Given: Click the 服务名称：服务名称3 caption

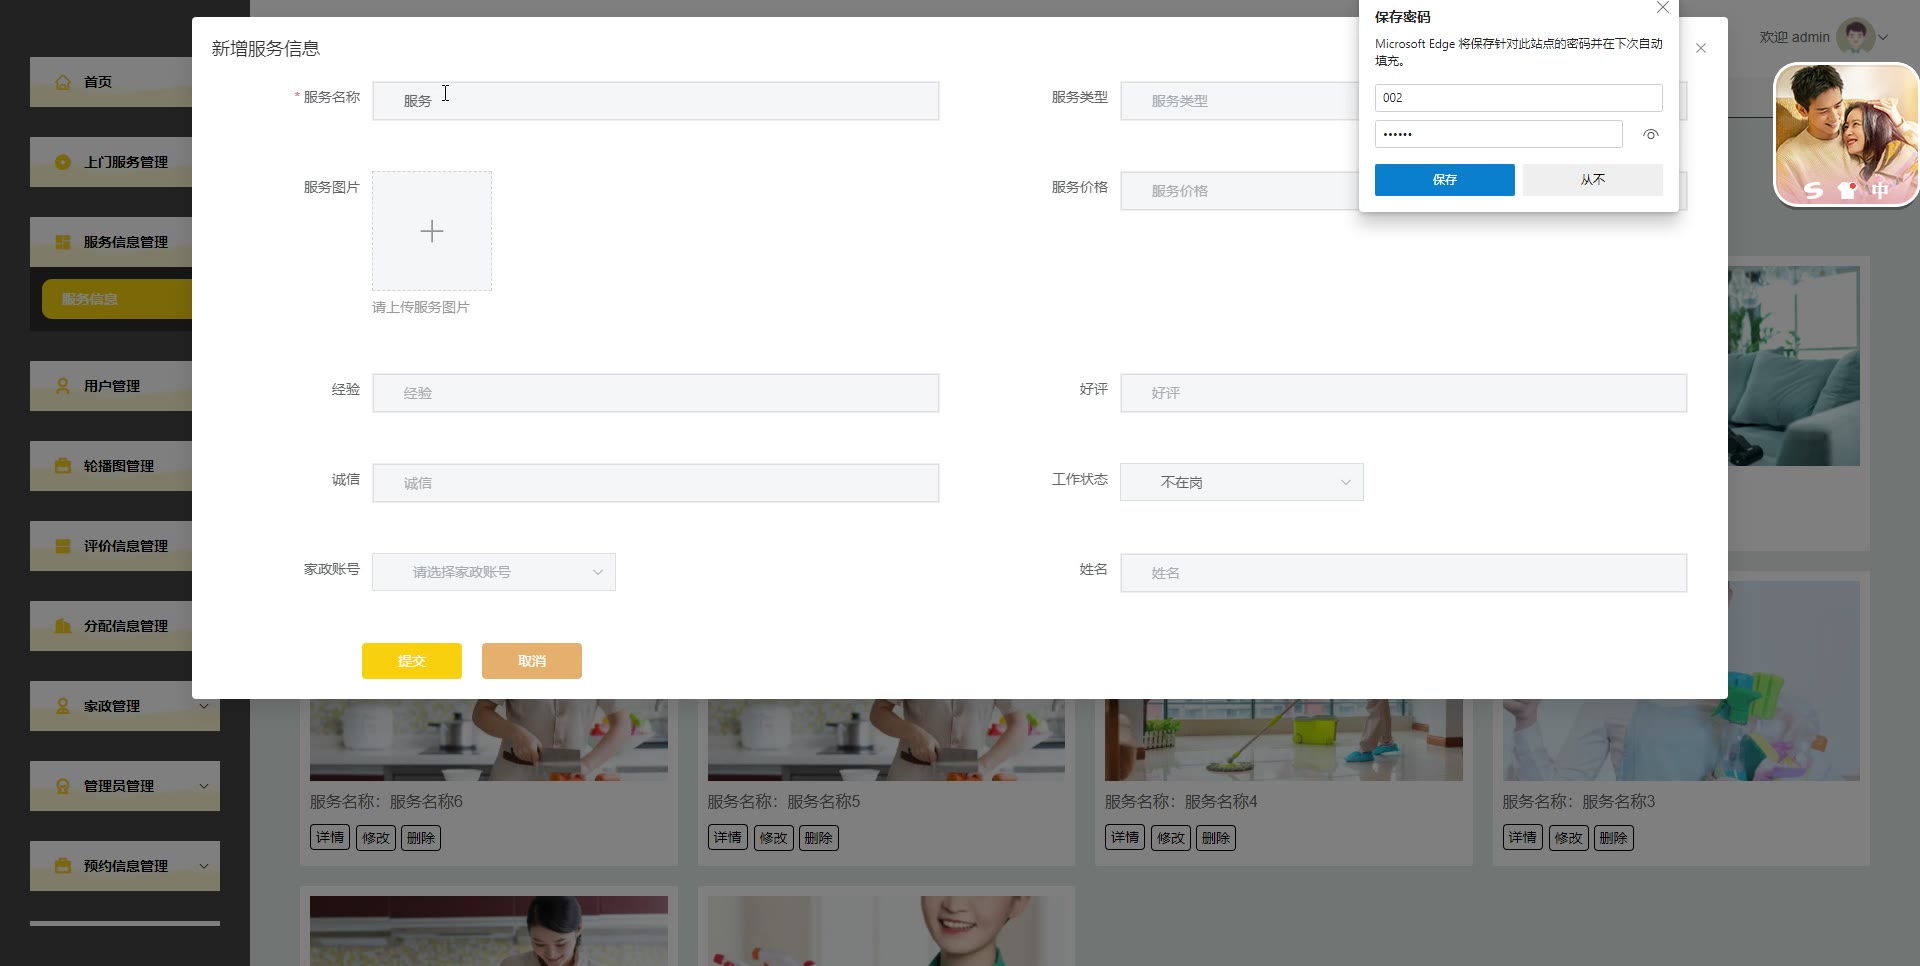Looking at the screenshot, I should click(1579, 802).
